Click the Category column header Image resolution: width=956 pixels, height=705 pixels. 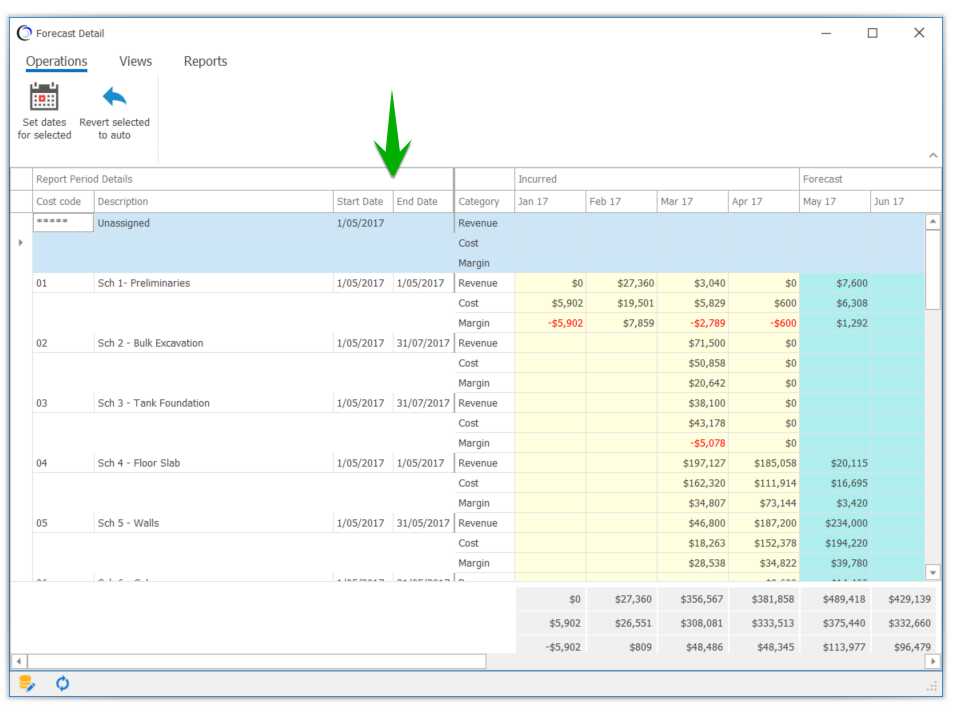coord(484,201)
